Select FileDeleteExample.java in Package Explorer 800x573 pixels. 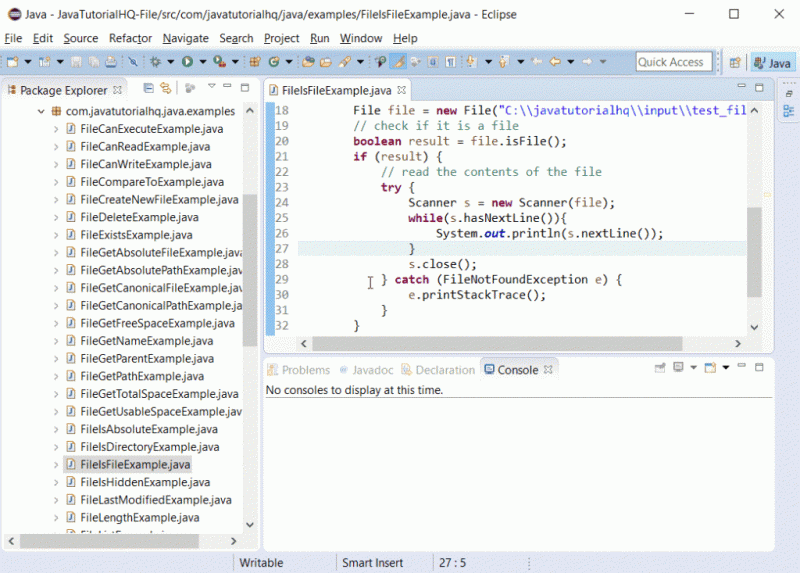pyautogui.click(x=139, y=217)
